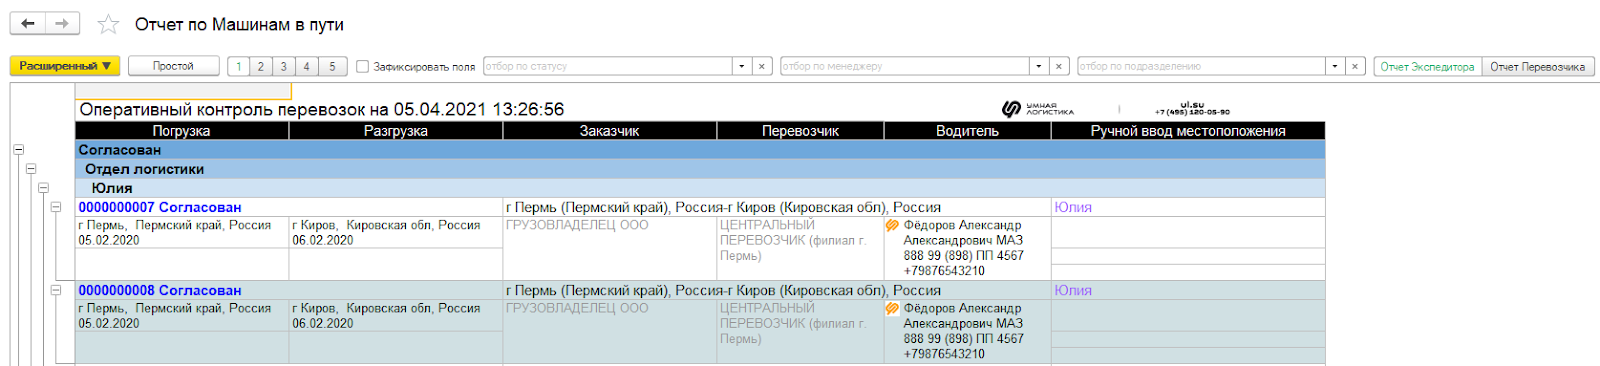Click the driver status icon in order 0000000008
Image resolution: width=1600 pixels, height=366 pixels.
coord(893,308)
